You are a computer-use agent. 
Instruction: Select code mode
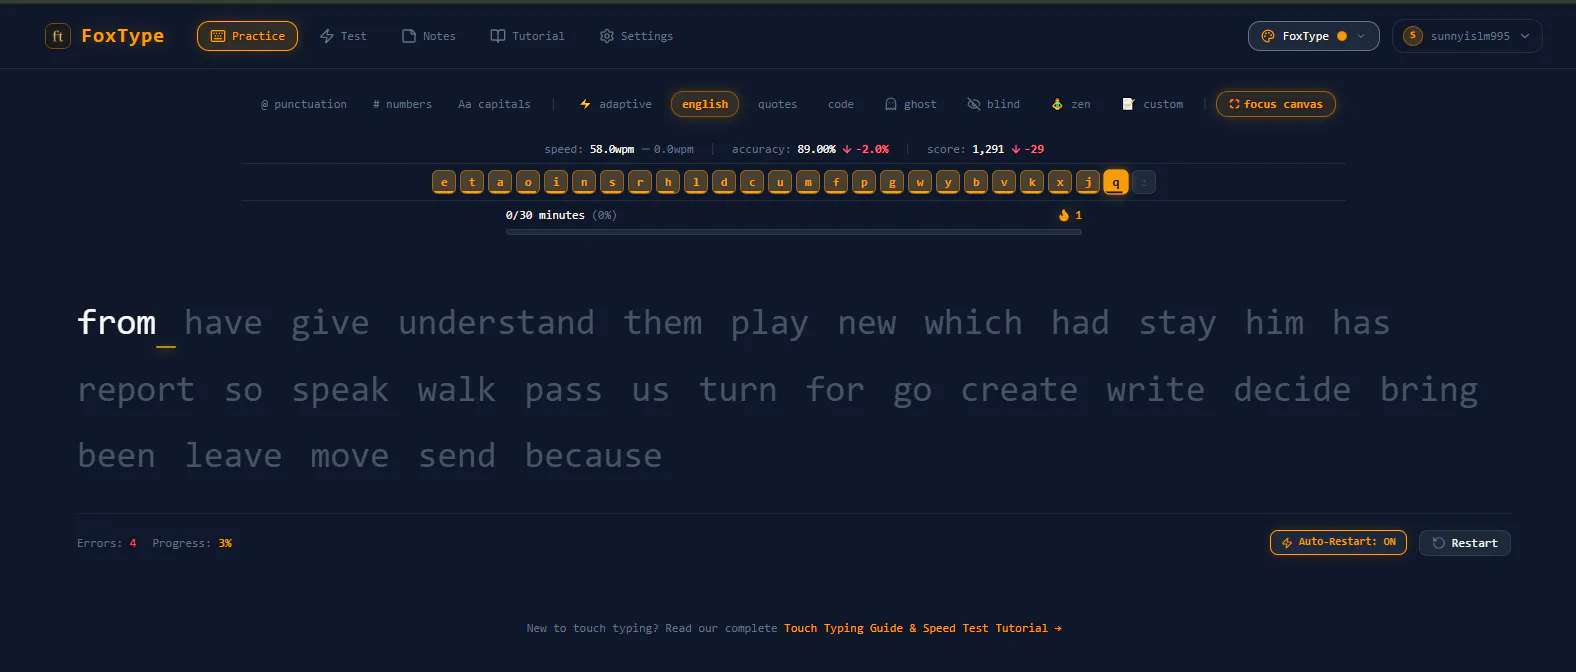(x=841, y=104)
